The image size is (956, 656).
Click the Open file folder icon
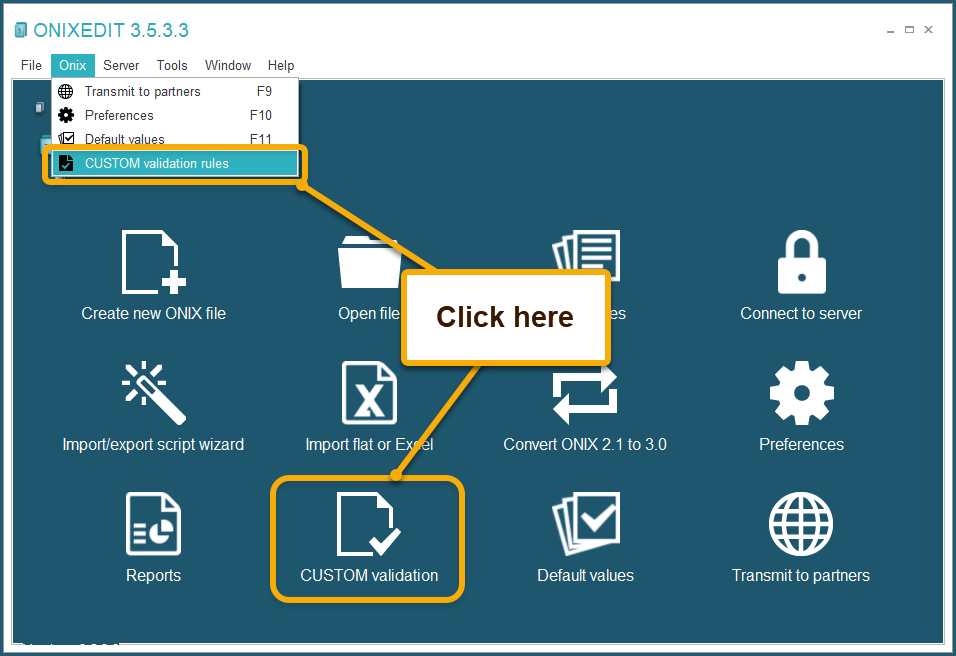[368, 262]
